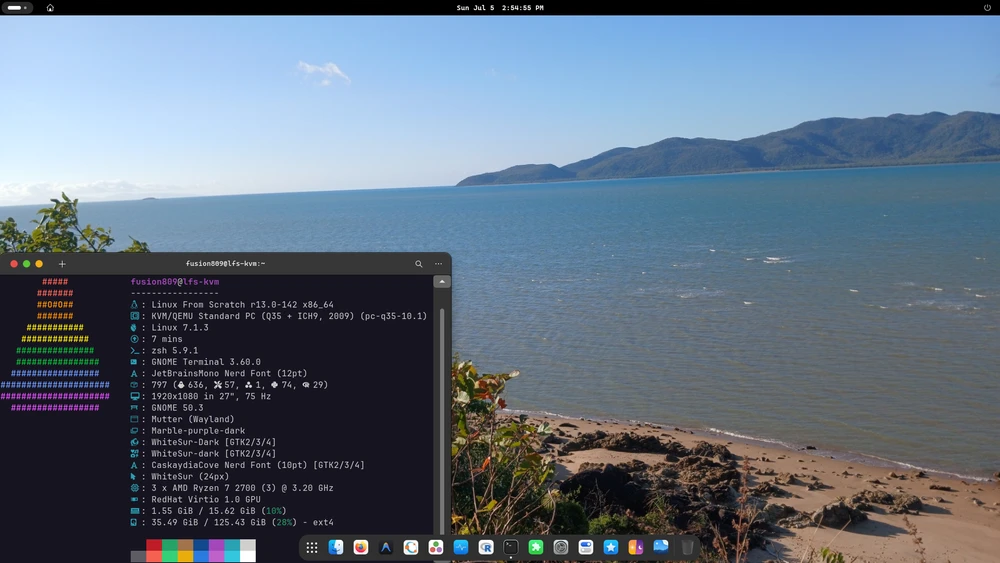Open the blue star software store icon
Viewport: 1000px width, 563px height.
click(x=611, y=547)
